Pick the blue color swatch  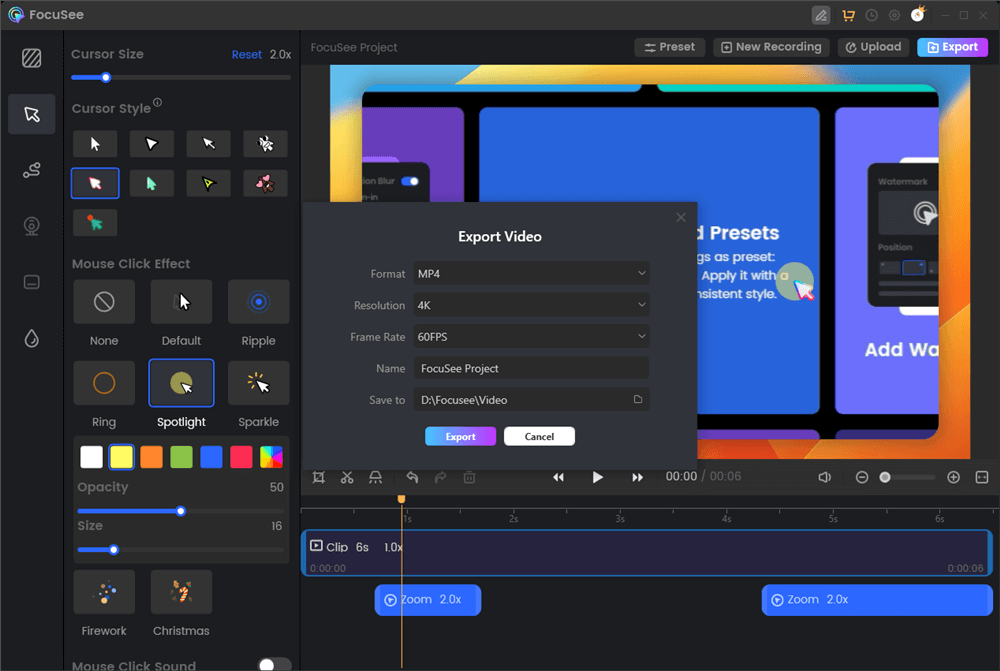(x=211, y=457)
